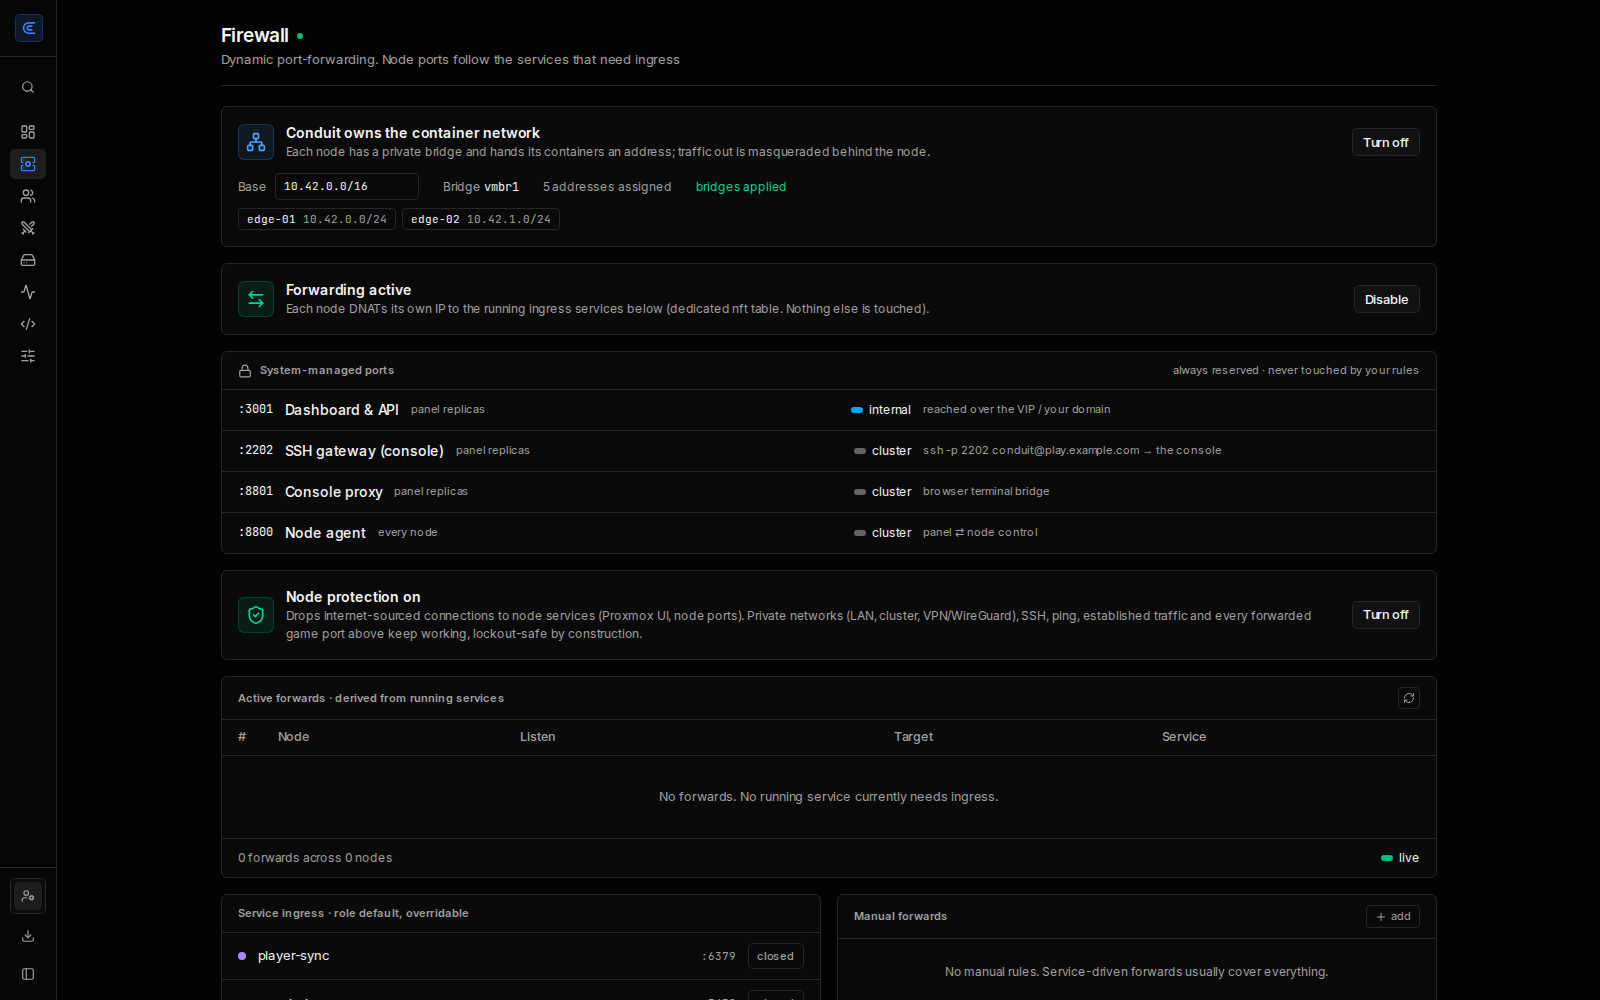1600x1000 pixels.
Task: Click the ssh -p 2202 command text
Action: pos(1072,451)
